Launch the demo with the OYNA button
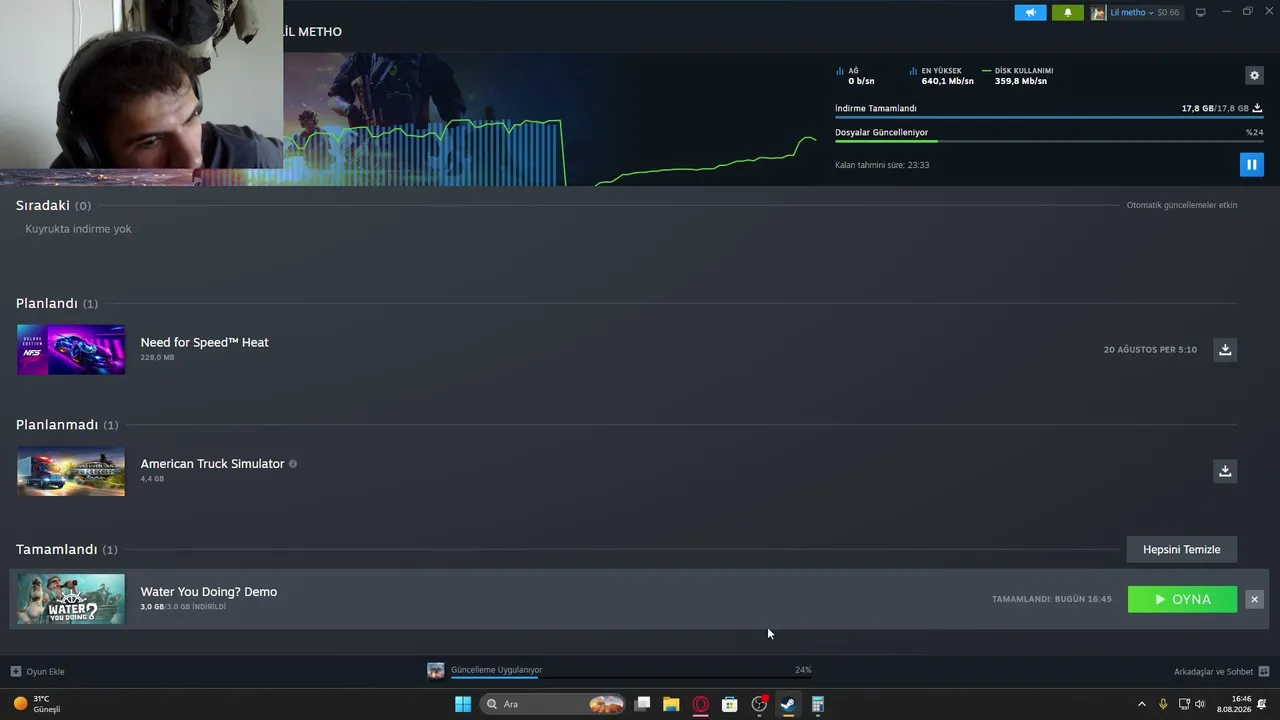 coord(1182,599)
